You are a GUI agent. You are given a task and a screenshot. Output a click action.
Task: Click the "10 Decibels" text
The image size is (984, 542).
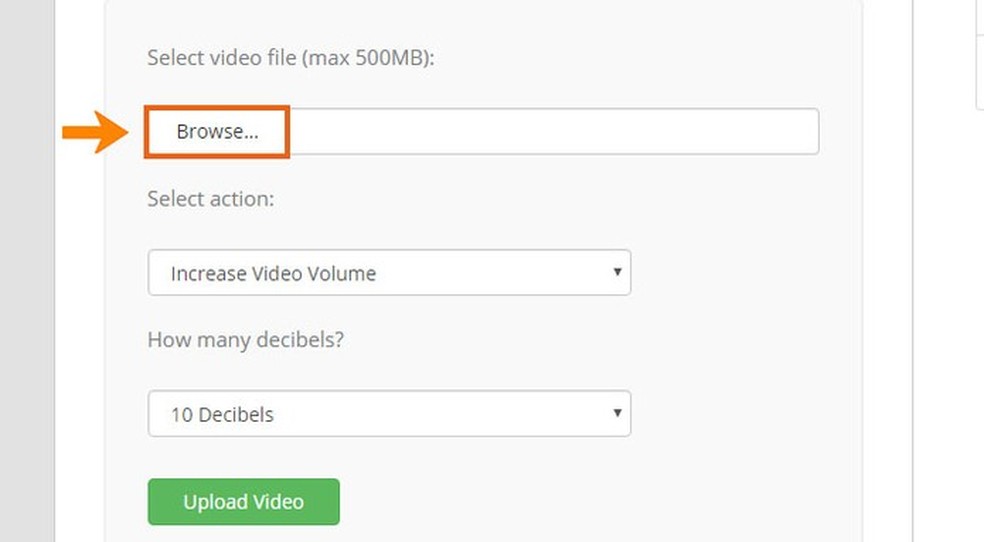(x=222, y=414)
